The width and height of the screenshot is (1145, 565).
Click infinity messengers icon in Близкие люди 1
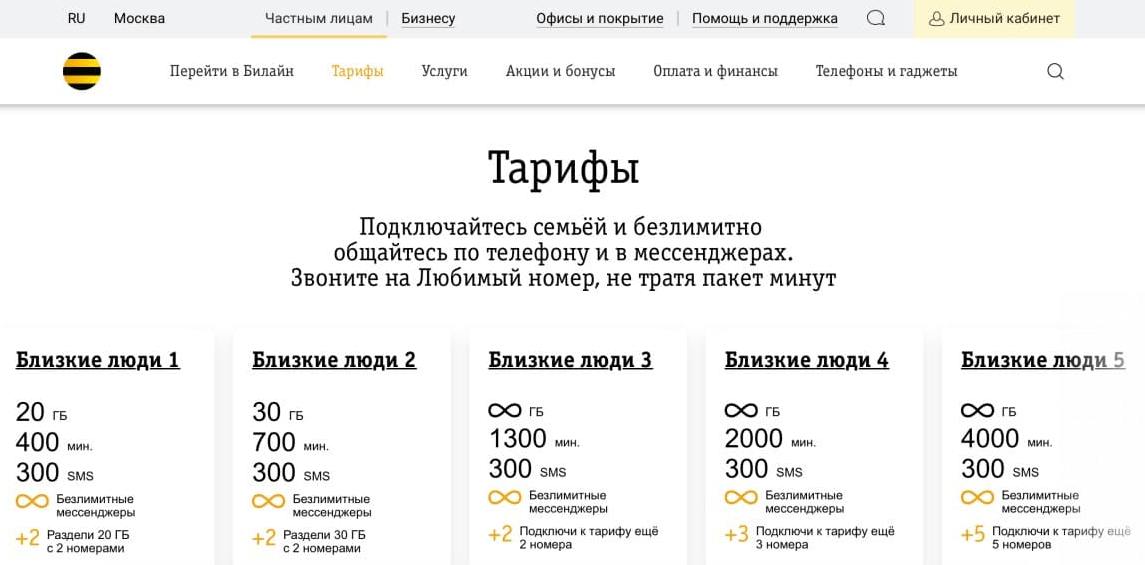(x=32, y=501)
